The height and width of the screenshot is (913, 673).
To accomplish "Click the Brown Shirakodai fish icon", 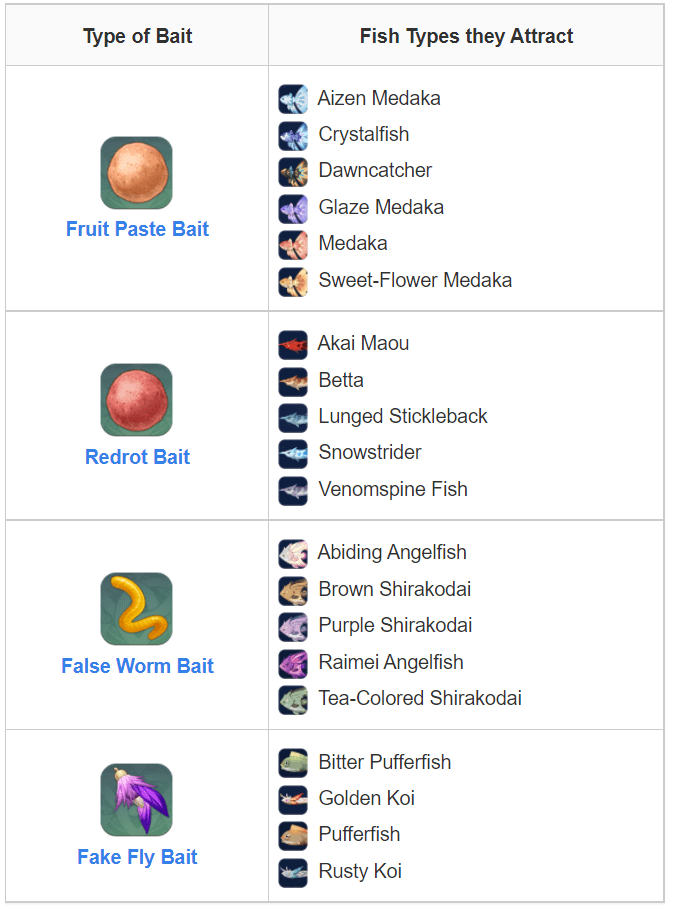I will [x=293, y=590].
